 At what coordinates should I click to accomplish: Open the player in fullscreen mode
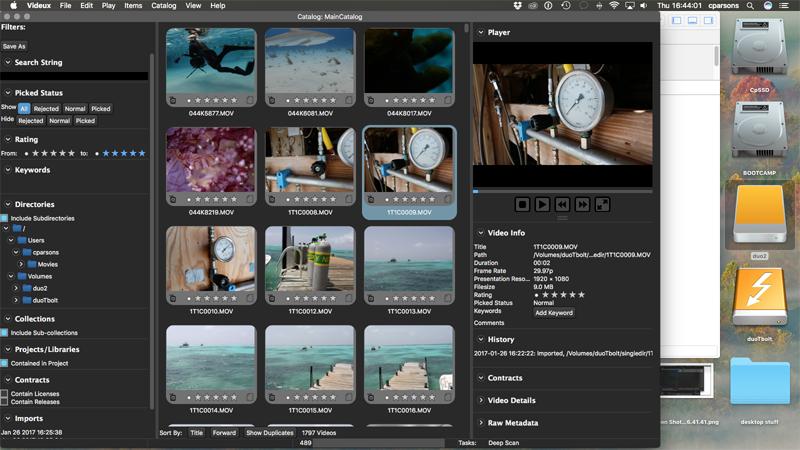pyautogui.click(x=602, y=204)
